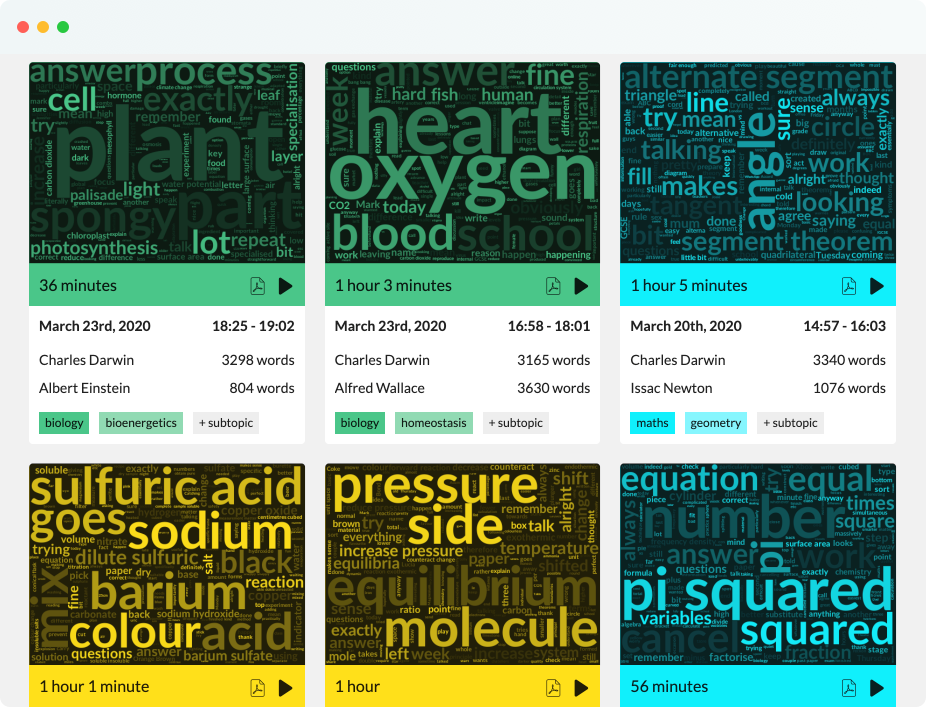
Task: Click the bioenergetics tag
Action: click(x=141, y=423)
